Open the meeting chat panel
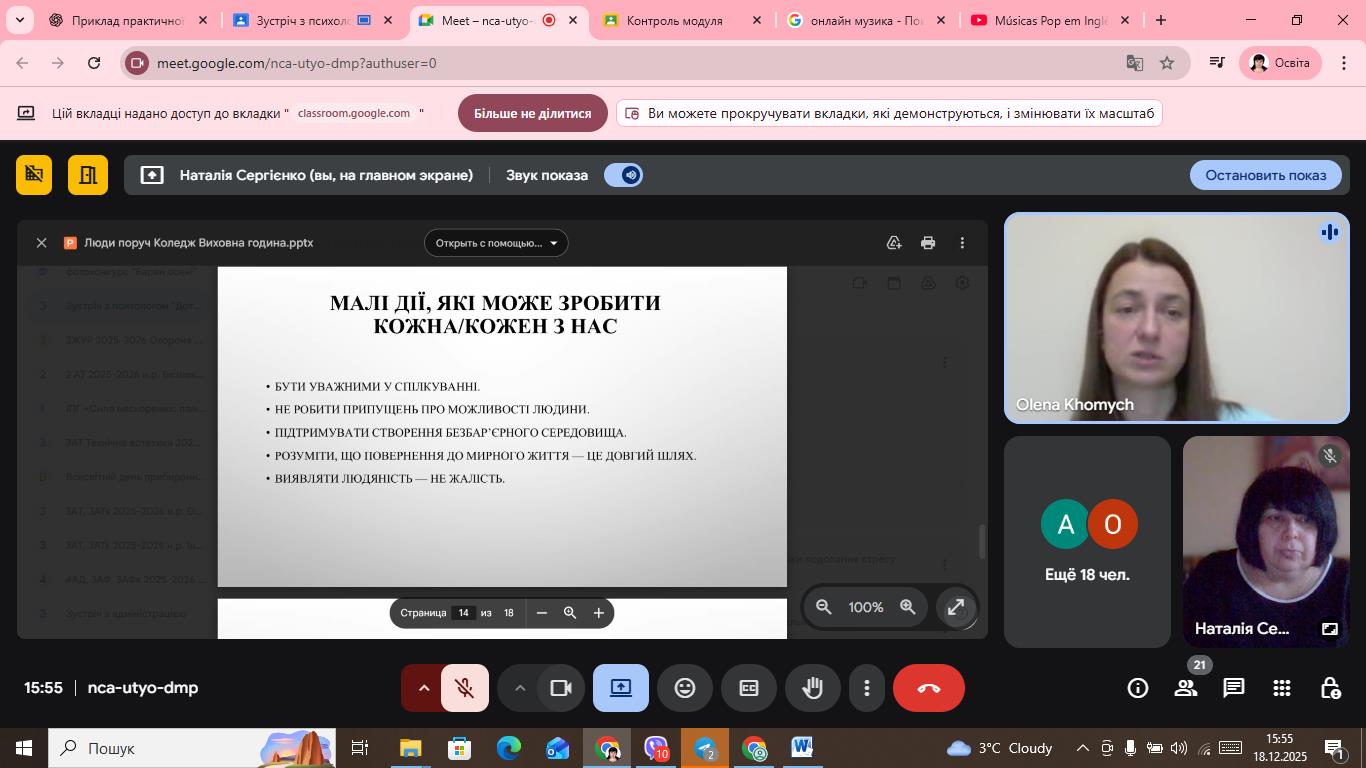This screenshot has width=1366, height=768. pos(1234,688)
